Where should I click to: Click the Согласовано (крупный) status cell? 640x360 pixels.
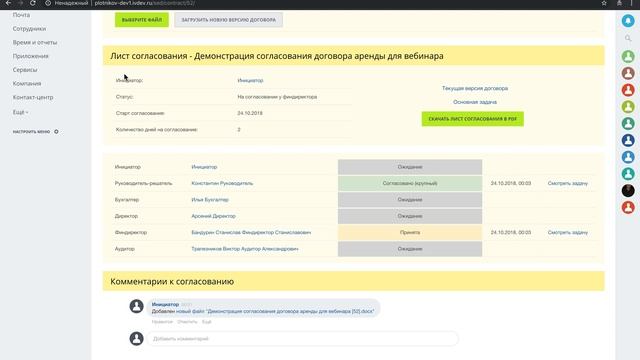[x=410, y=183]
